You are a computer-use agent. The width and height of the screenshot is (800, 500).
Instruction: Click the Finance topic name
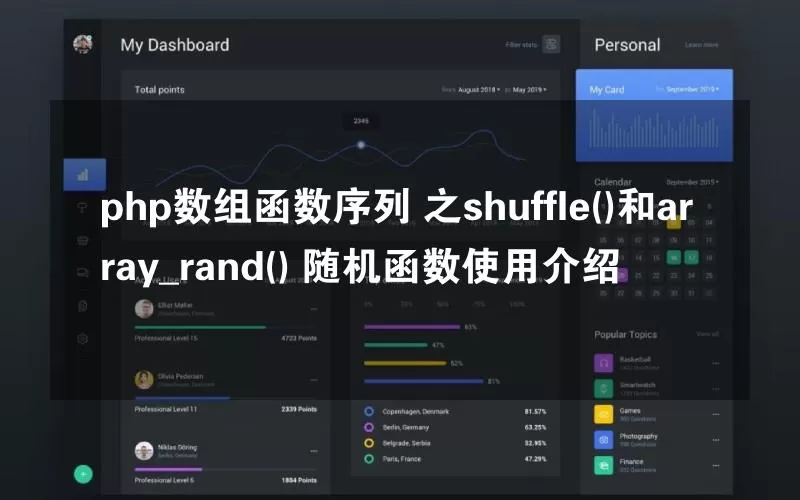coord(631,461)
